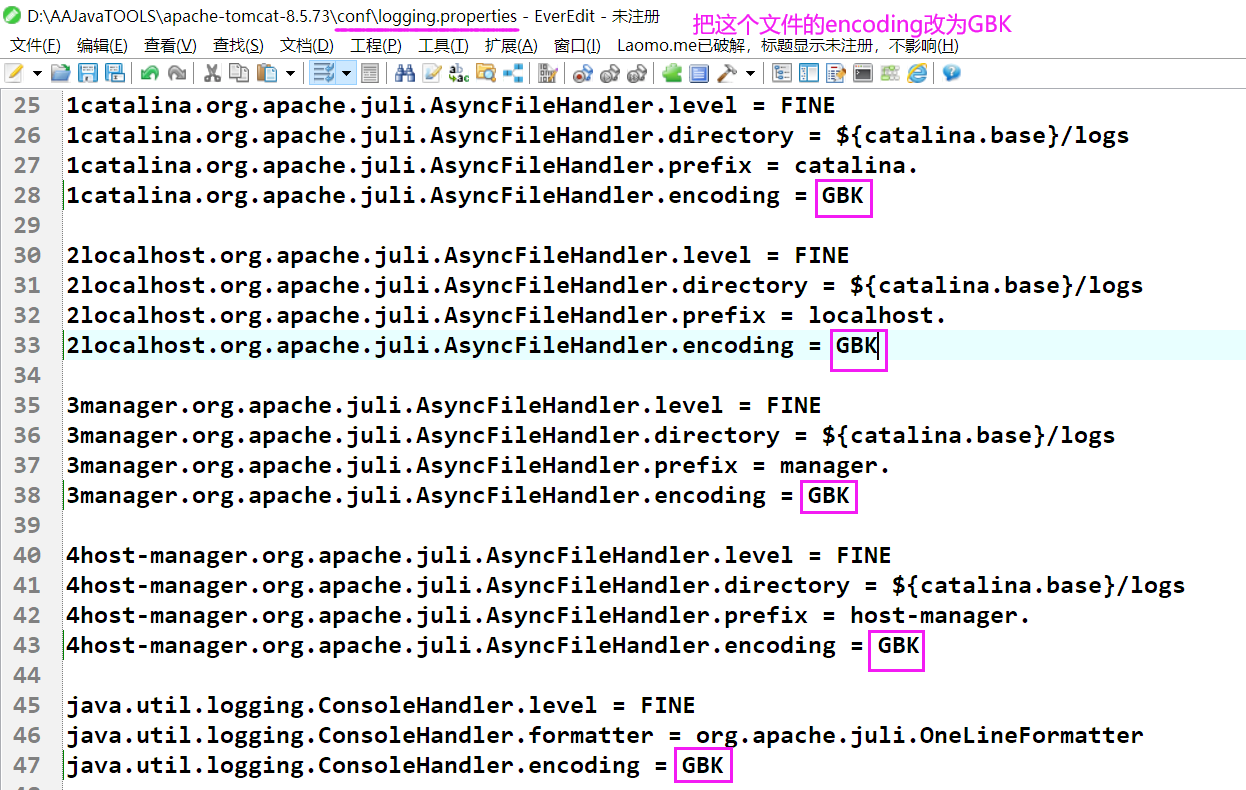Click the blue connected-squares tree icon
The image size is (1246, 790).
click(513, 73)
